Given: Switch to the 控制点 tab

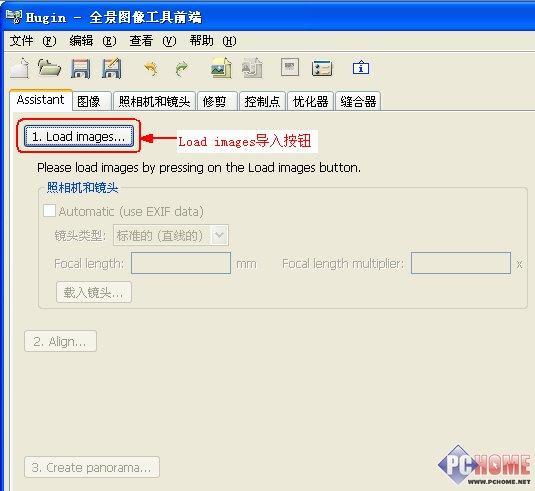Looking at the screenshot, I should coord(262,101).
